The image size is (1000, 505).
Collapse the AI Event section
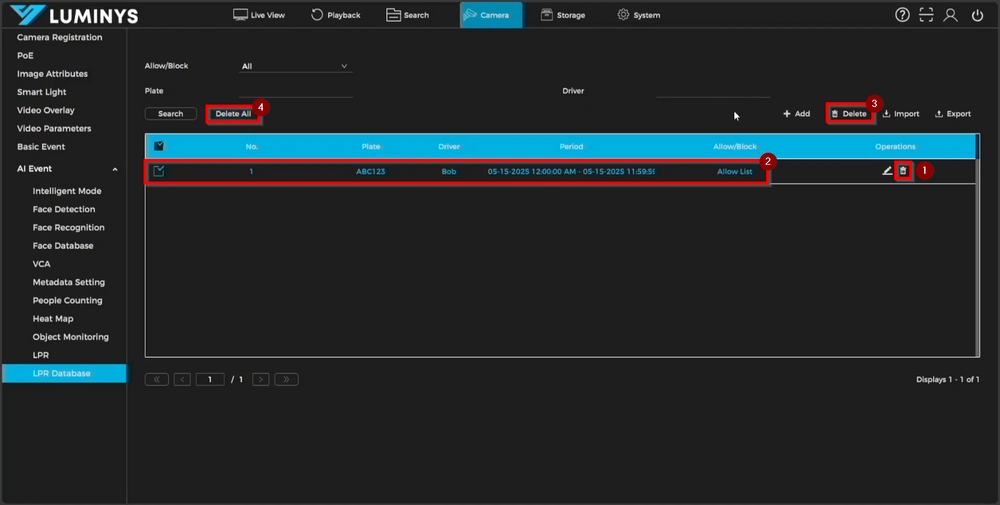point(114,169)
